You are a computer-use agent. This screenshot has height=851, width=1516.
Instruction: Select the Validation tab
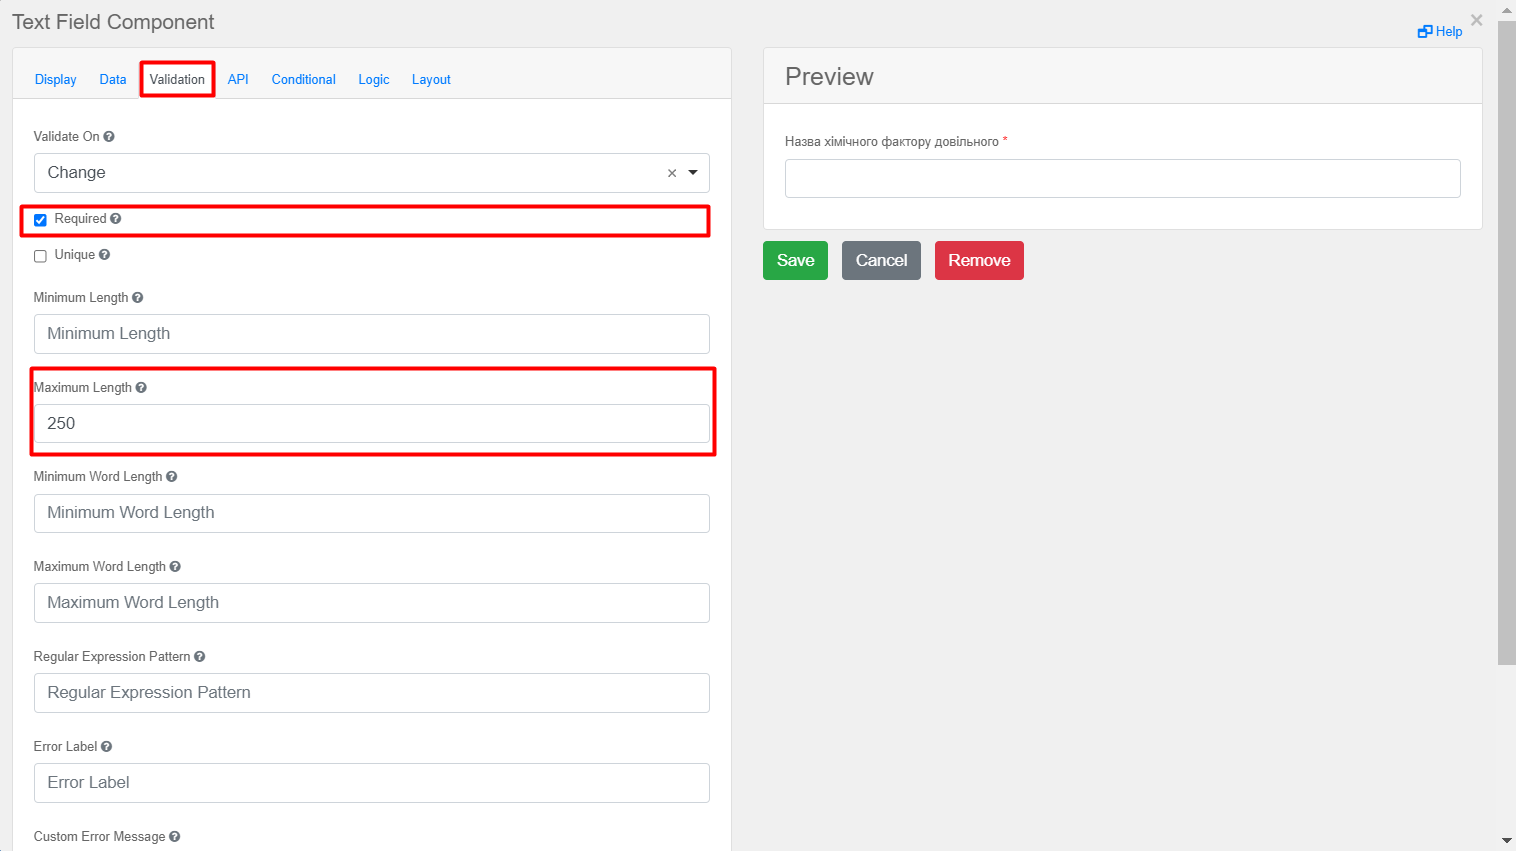coord(177,79)
